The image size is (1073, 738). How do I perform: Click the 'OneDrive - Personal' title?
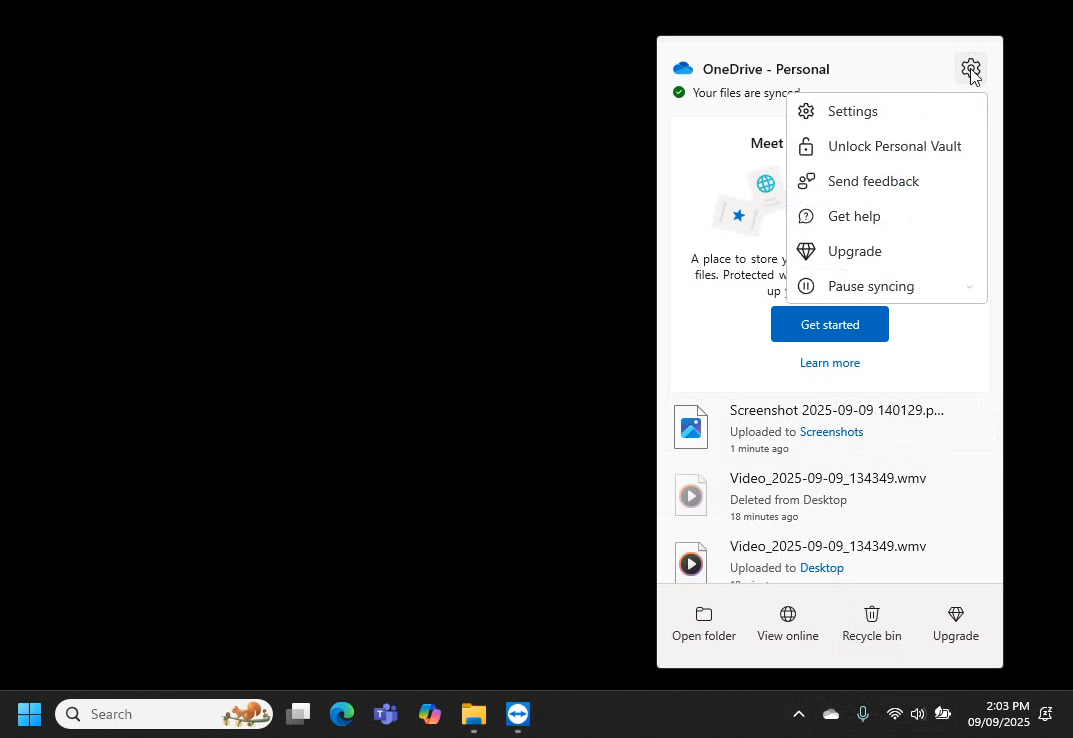click(766, 69)
